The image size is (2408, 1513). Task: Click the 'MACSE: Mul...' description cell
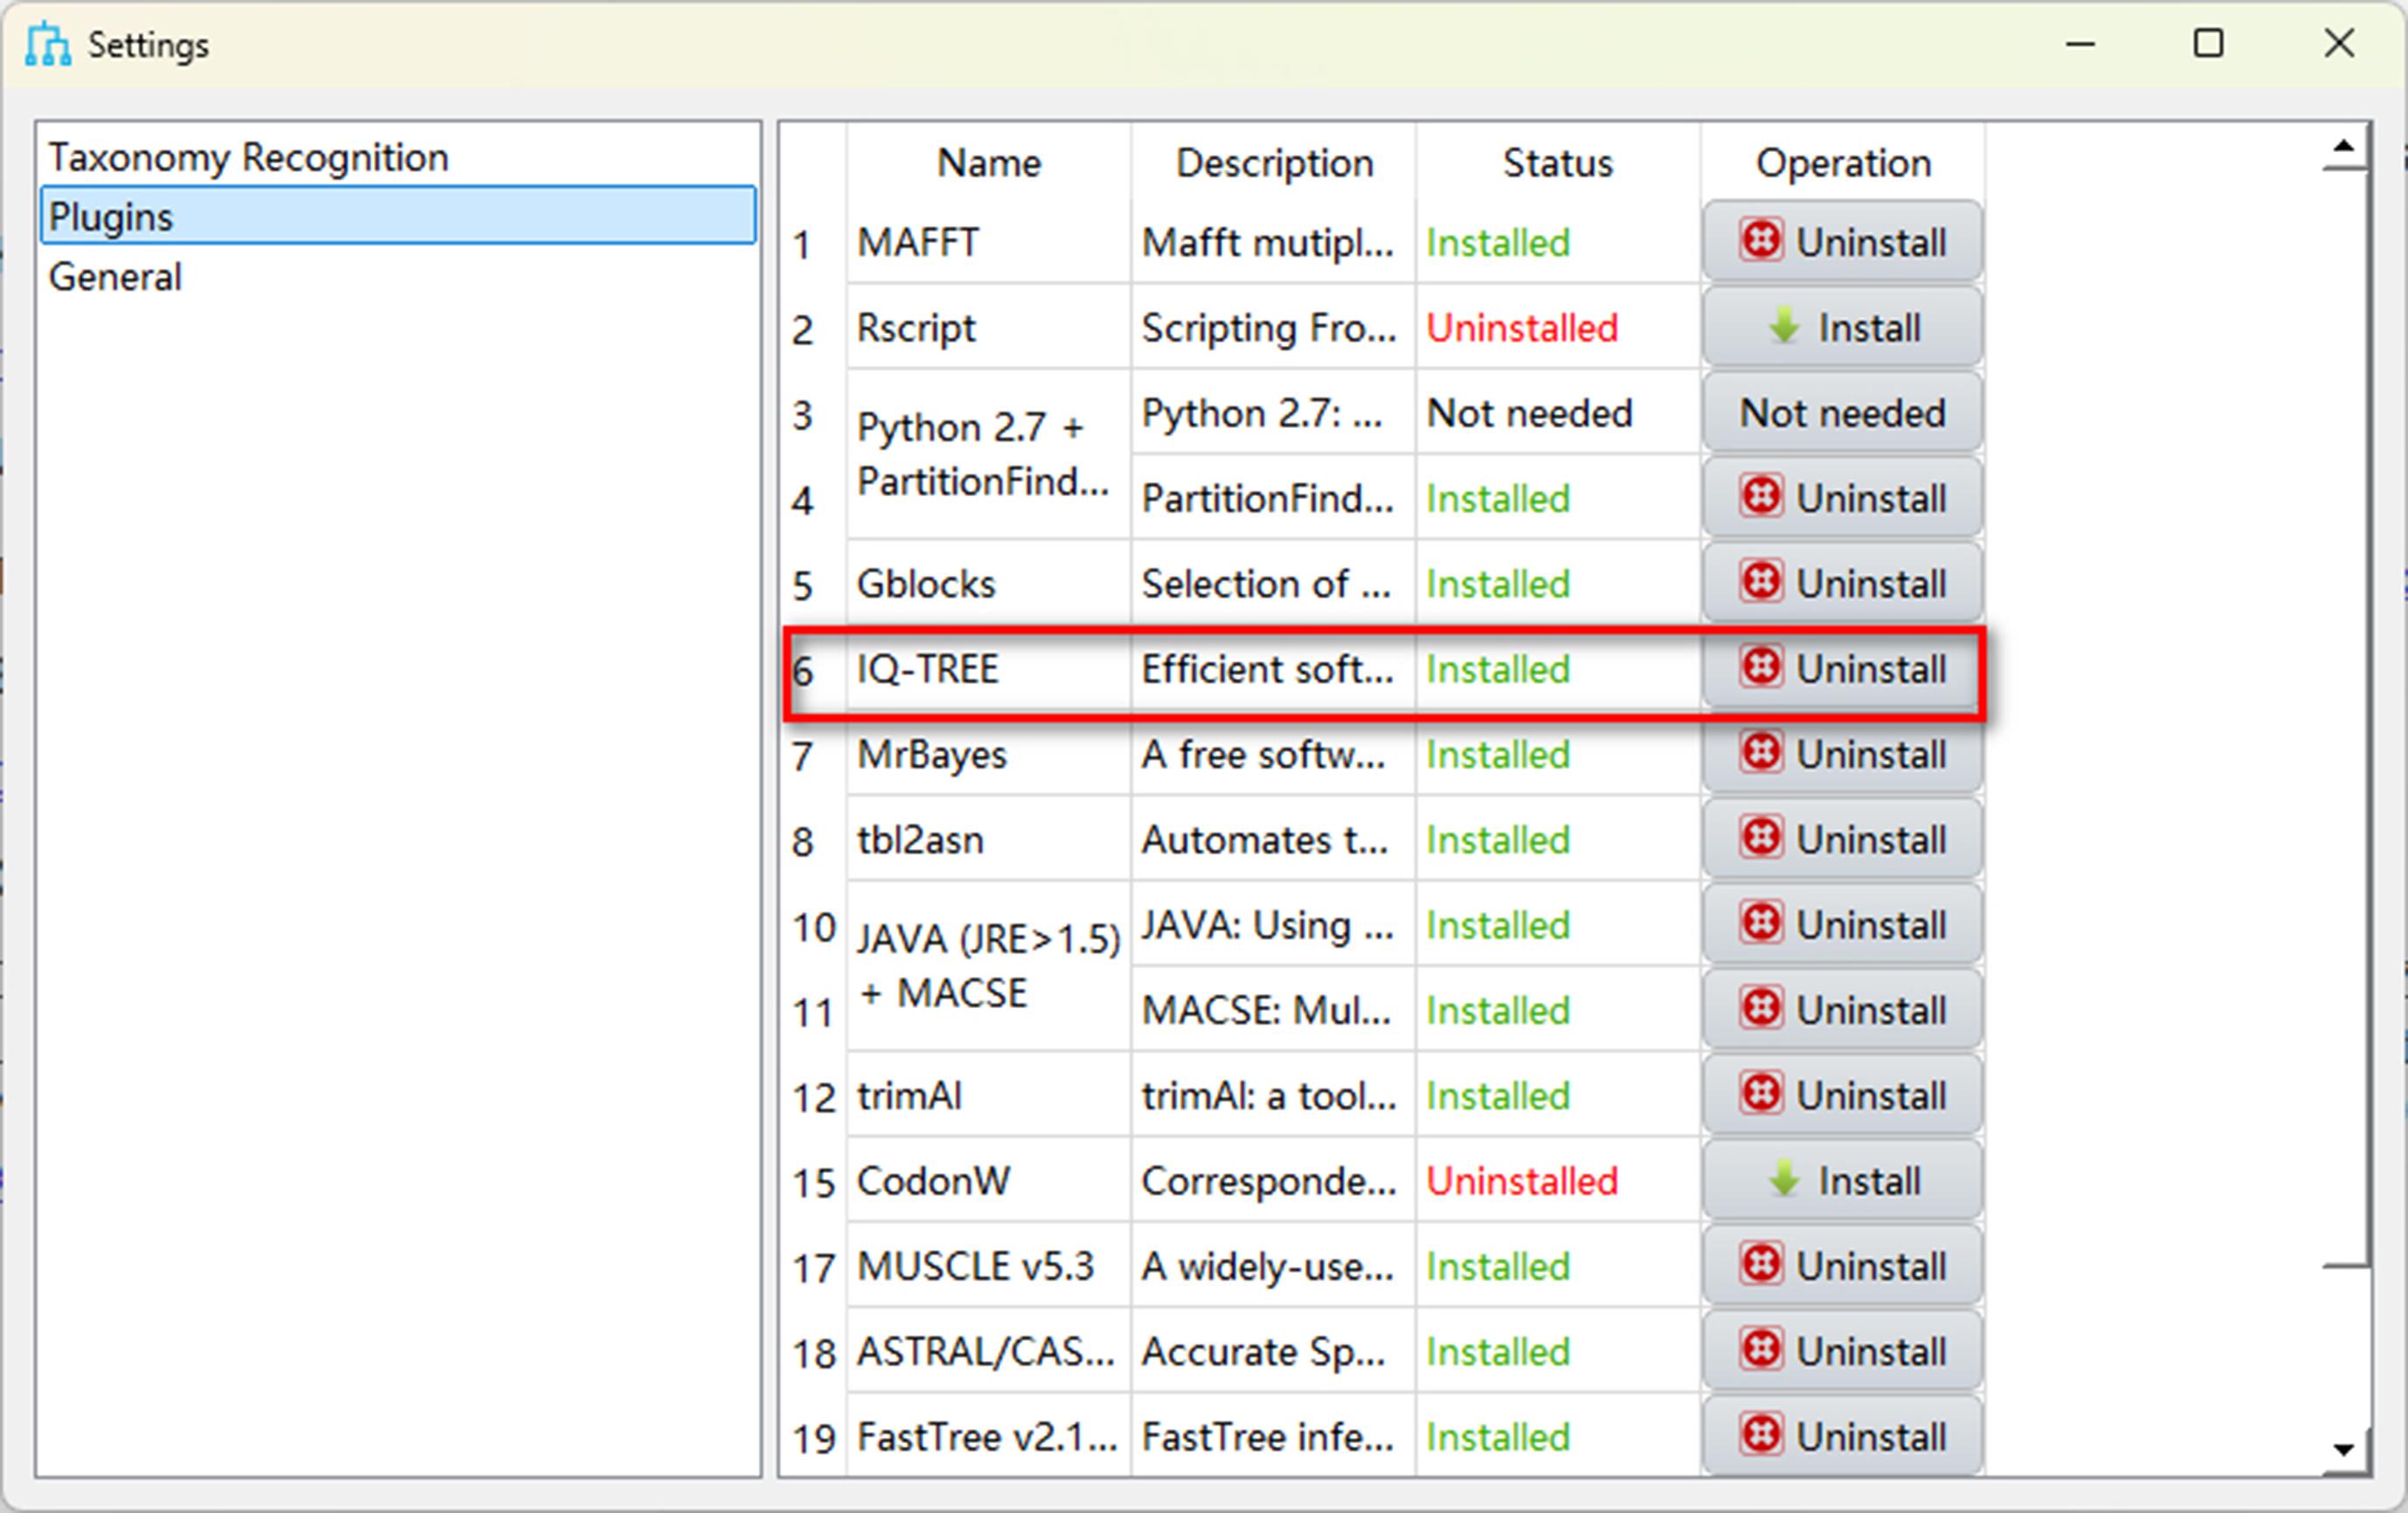point(1274,1010)
